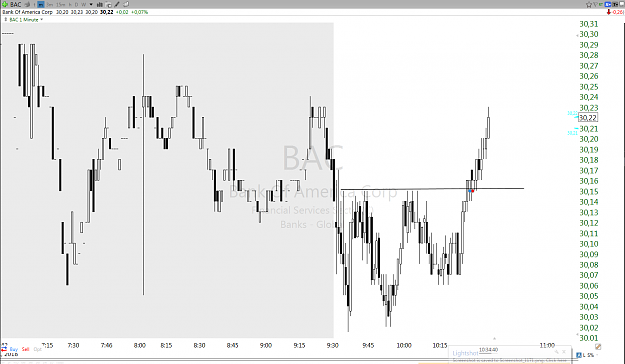This screenshot has height=364, width=625.
Task: Click the Bank Of America Corp name
Action: click(28, 12)
